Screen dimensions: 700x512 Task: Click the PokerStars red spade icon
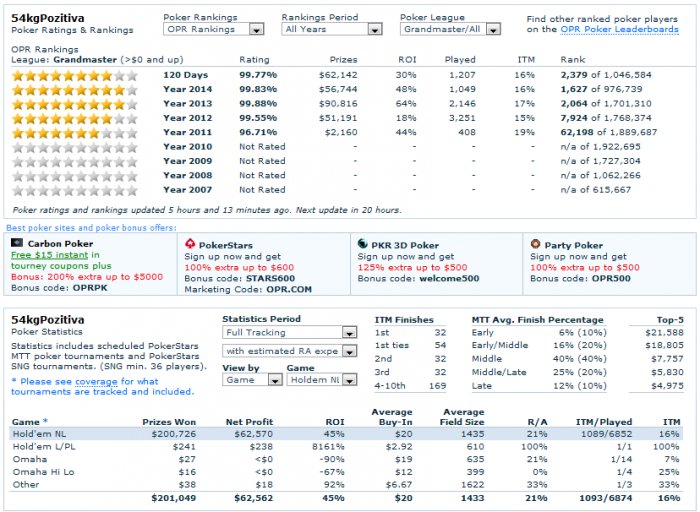coord(190,244)
